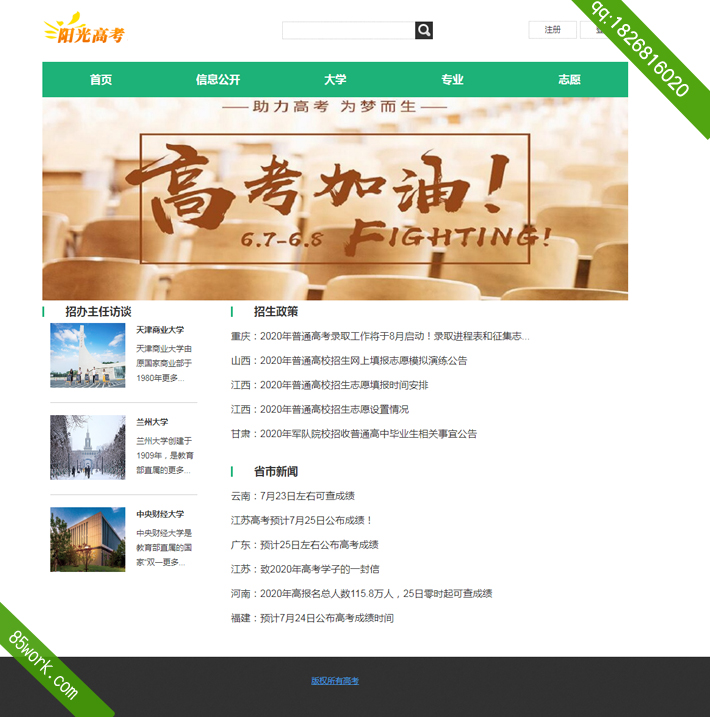
Task: Open the 信息公开 navigation item
Action: pyautogui.click(x=218, y=80)
